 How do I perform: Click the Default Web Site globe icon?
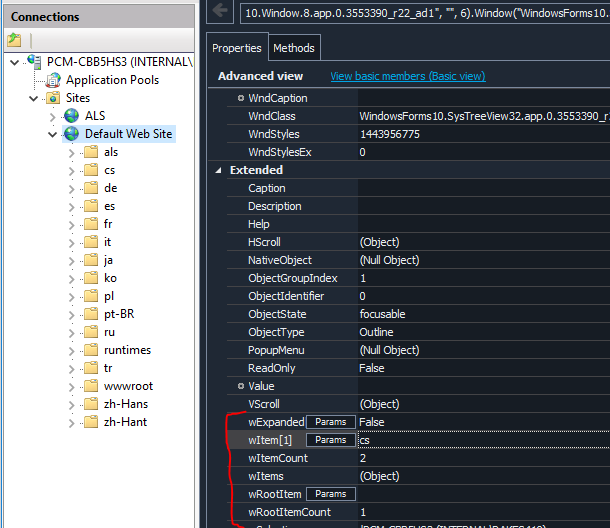[x=72, y=134]
